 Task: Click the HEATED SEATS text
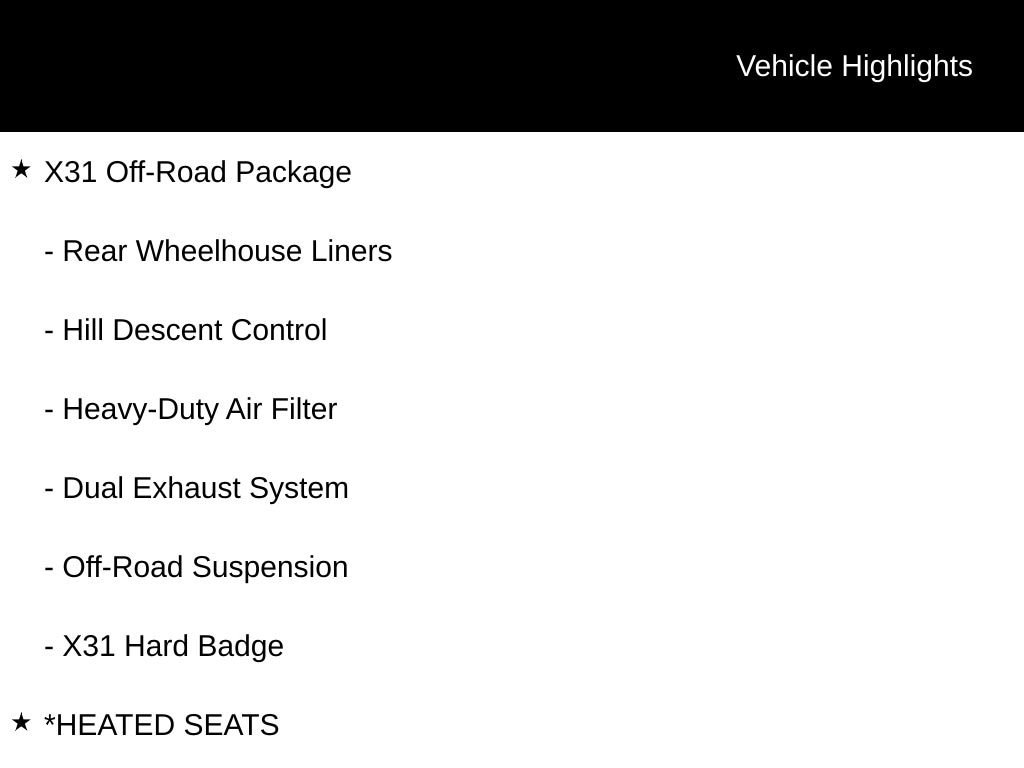click(x=168, y=725)
